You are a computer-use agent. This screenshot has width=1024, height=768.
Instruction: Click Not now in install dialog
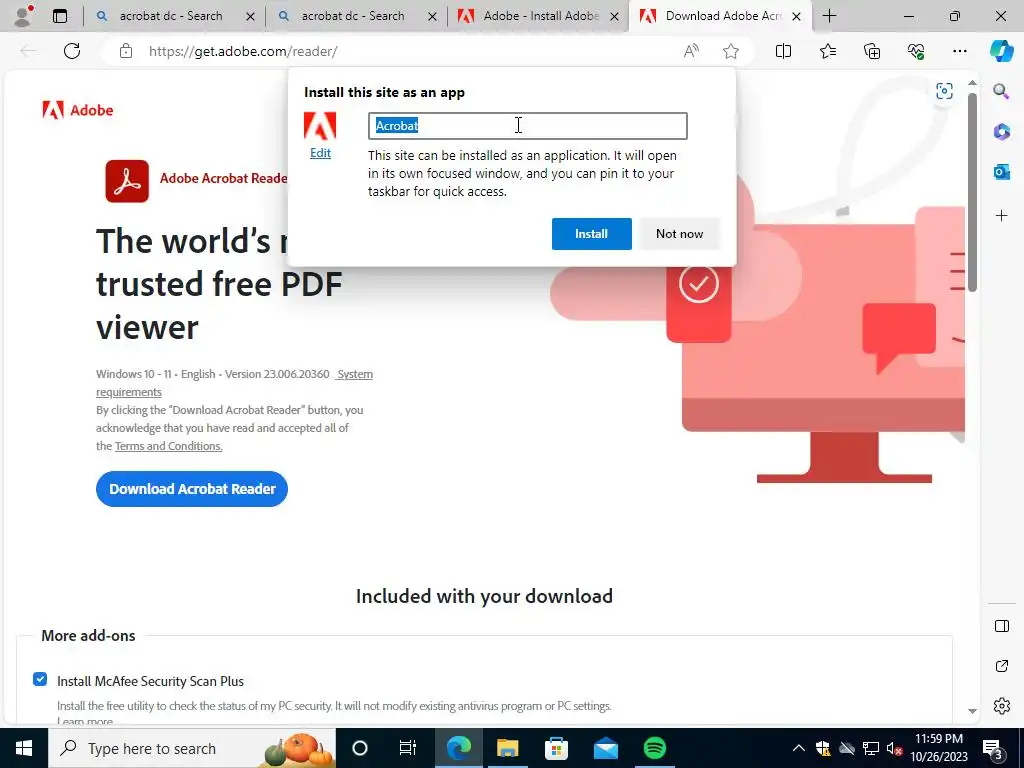(x=679, y=234)
